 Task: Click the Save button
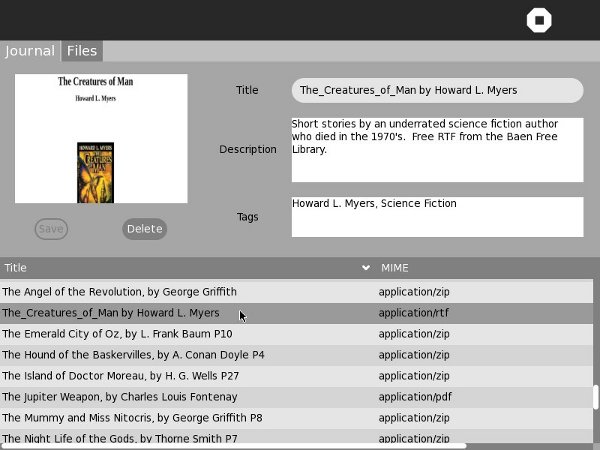pos(51,229)
